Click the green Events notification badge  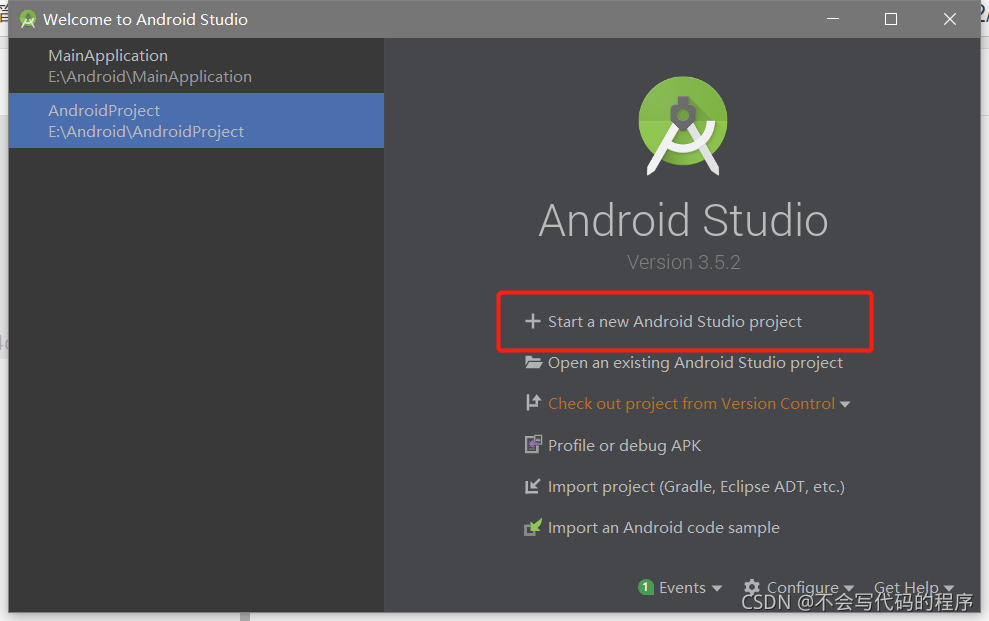tap(645, 588)
